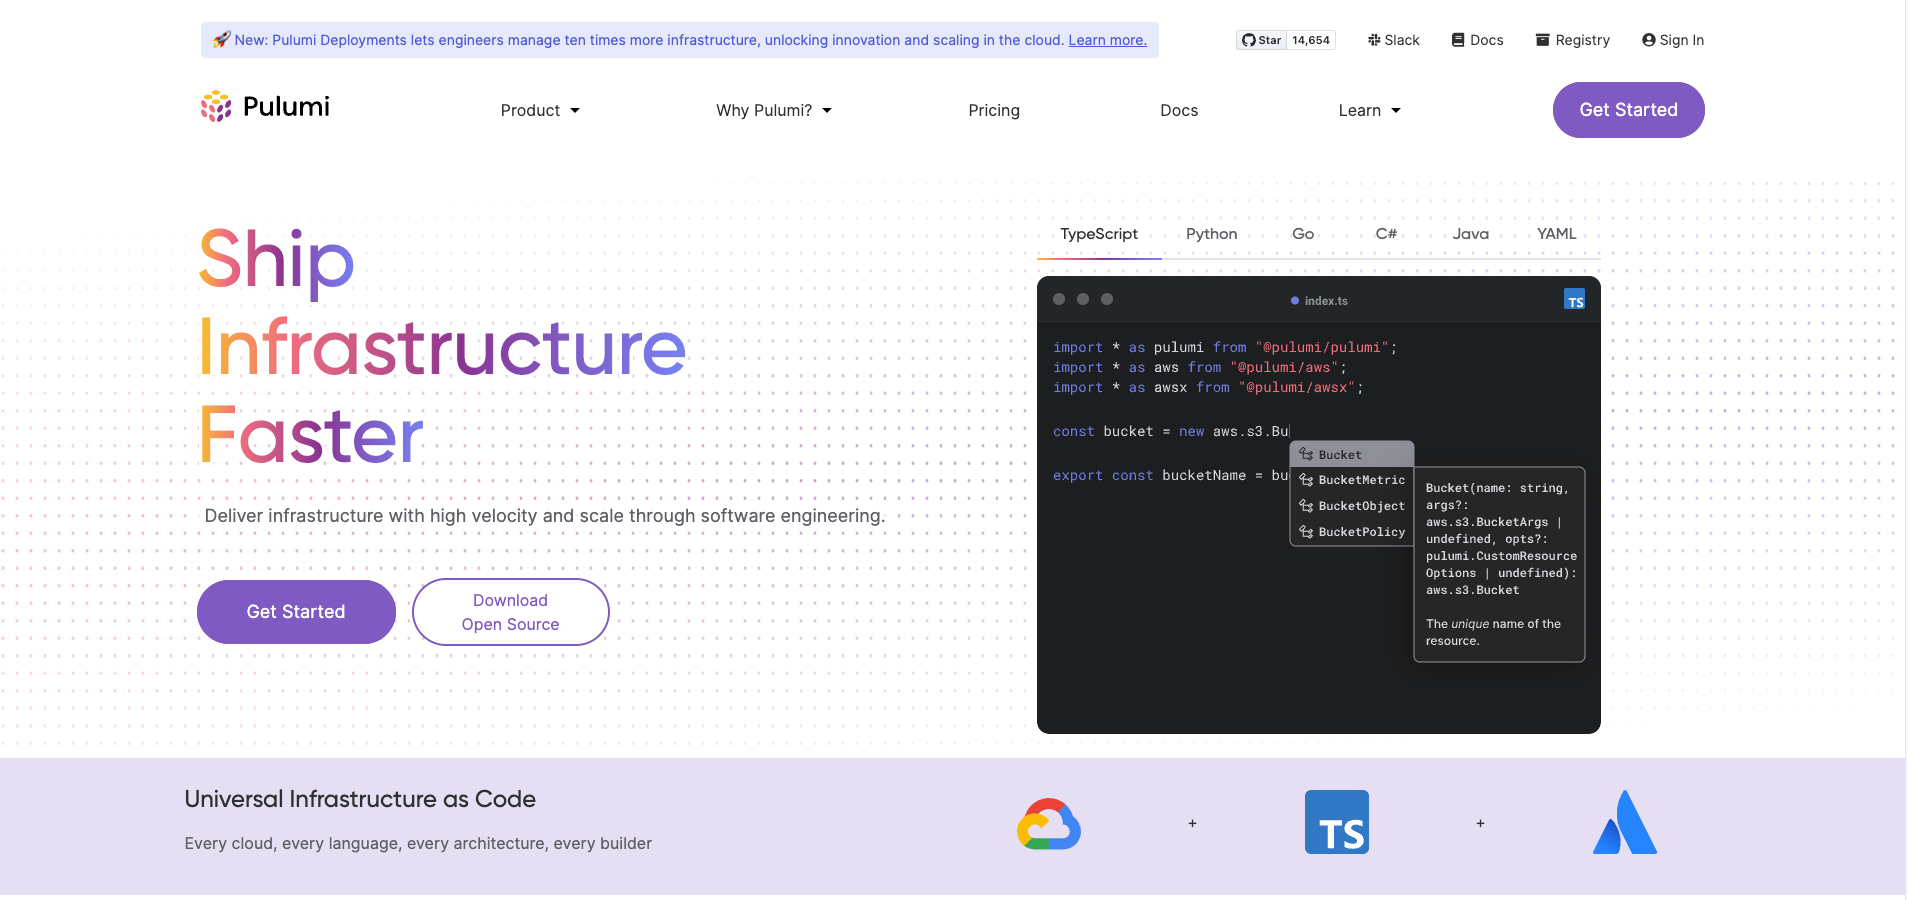Open the Registry icon
This screenshot has width=1908, height=900.
[1572, 40]
